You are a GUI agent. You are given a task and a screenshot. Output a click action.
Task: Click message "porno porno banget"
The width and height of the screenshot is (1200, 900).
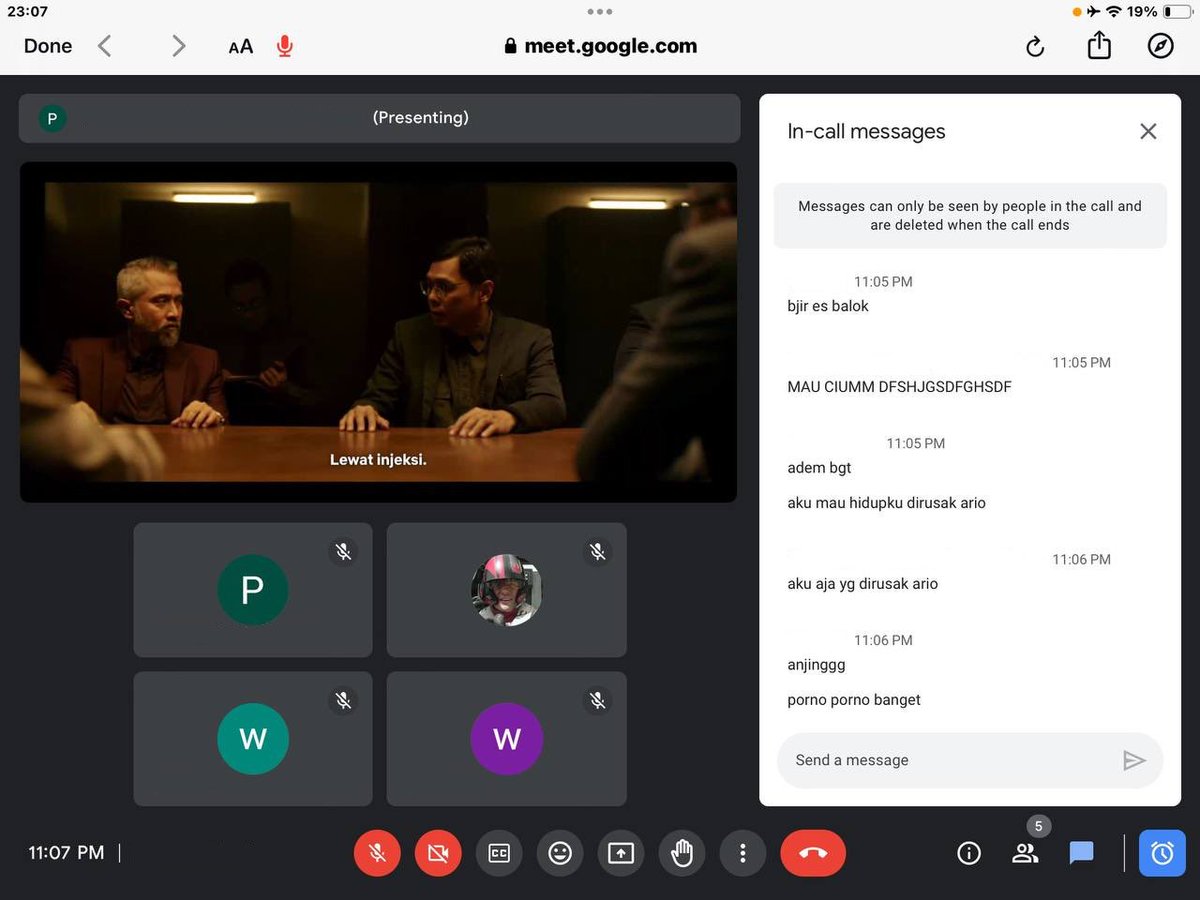click(854, 700)
